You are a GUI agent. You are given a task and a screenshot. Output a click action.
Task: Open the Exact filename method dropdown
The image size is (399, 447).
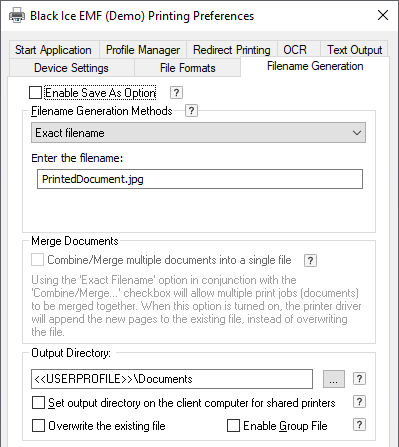[198, 133]
